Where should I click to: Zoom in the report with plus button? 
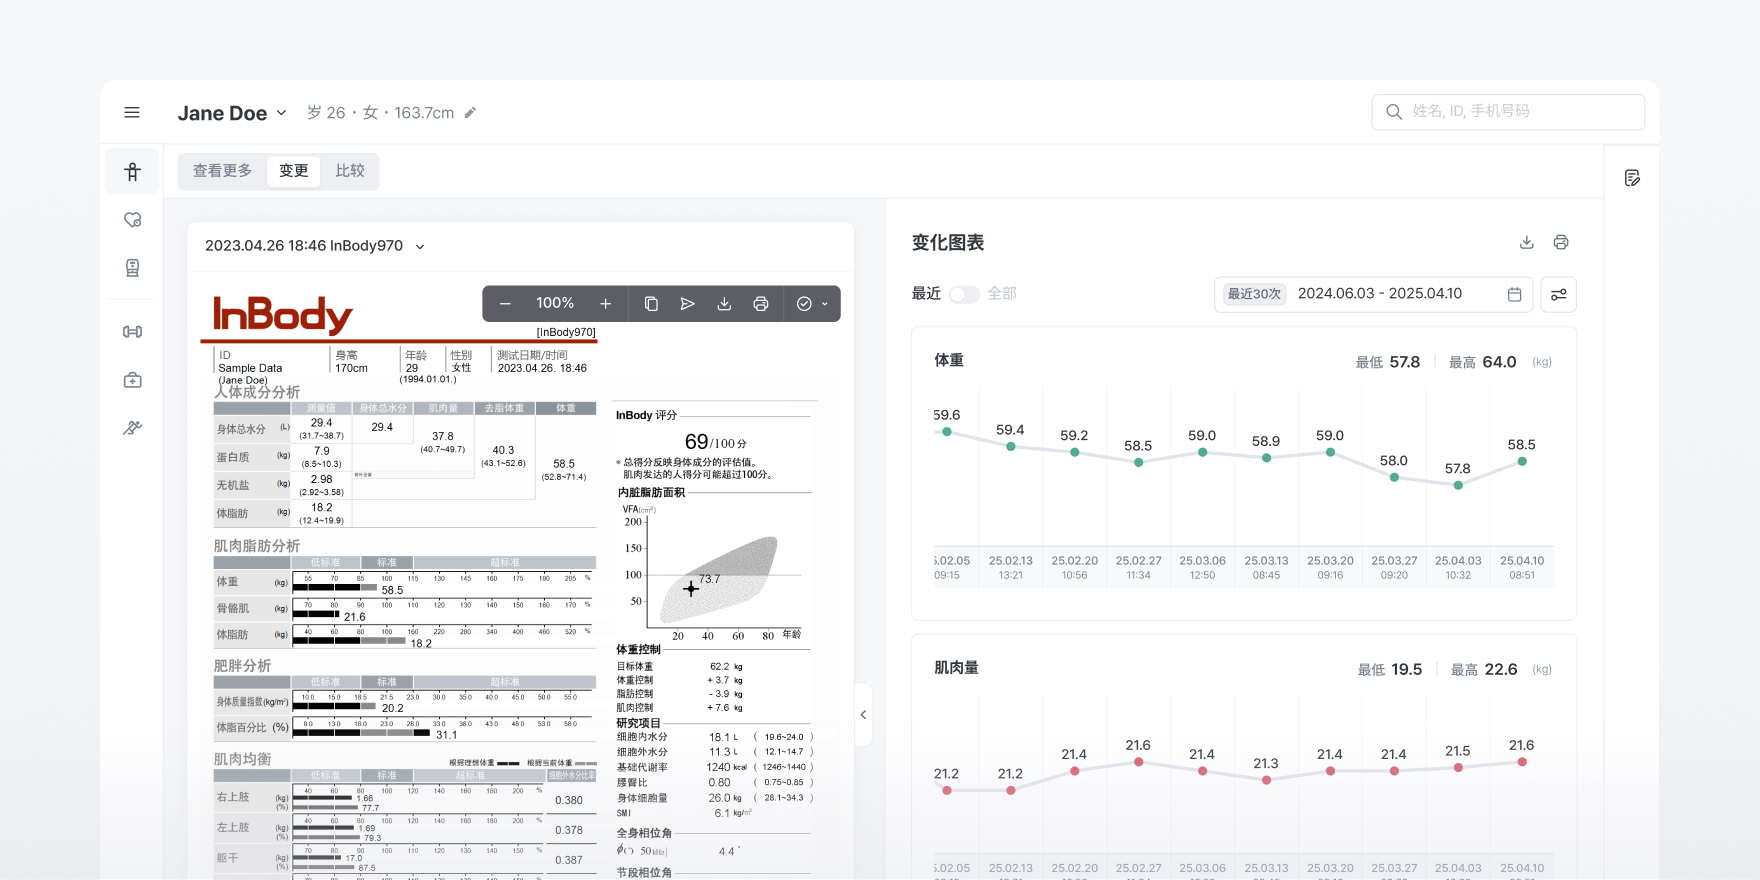[x=605, y=304]
